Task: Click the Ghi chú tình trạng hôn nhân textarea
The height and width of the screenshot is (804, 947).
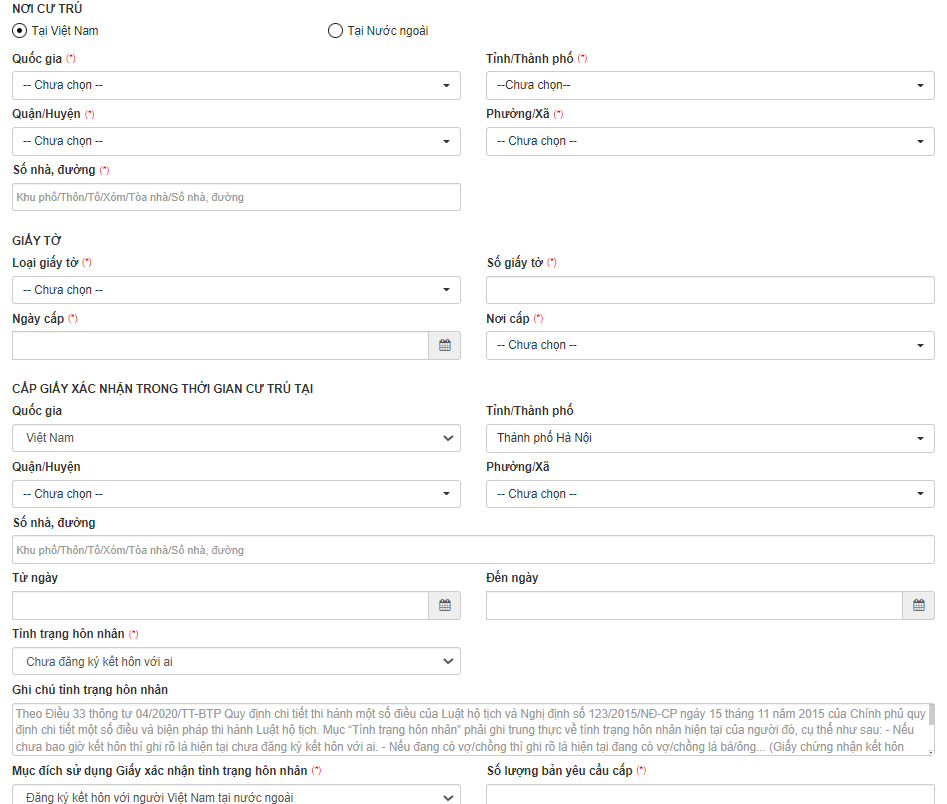Action: [x=470, y=729]
